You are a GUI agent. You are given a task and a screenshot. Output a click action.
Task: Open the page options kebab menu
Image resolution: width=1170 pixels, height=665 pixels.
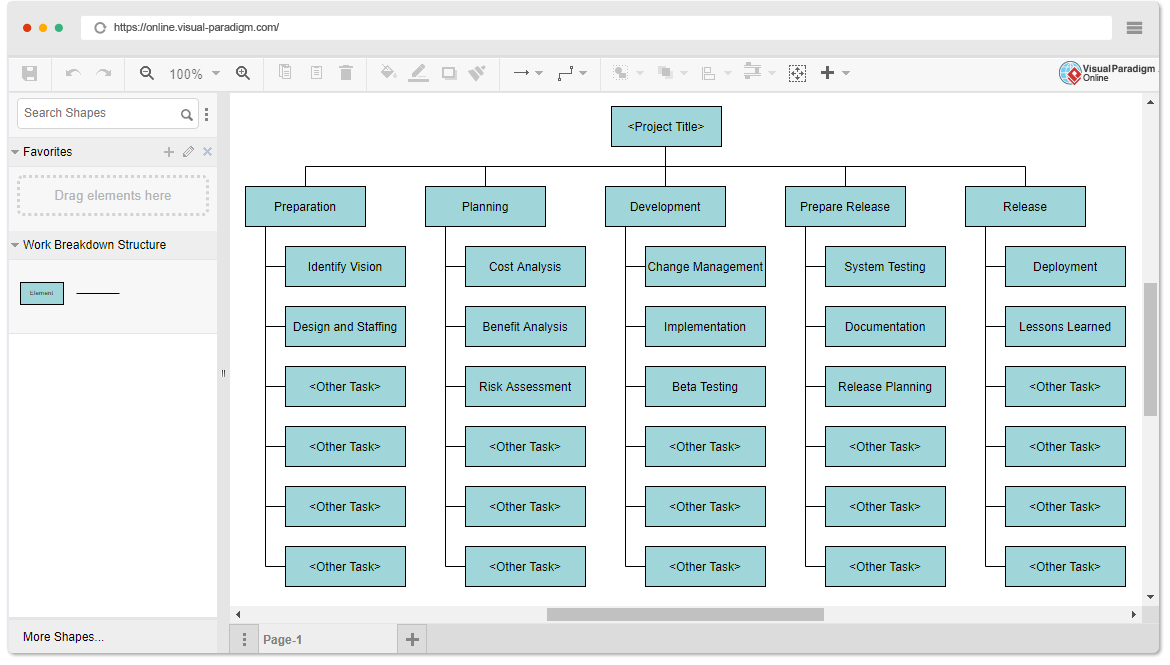pyautogui.click(x=244, y=640)
